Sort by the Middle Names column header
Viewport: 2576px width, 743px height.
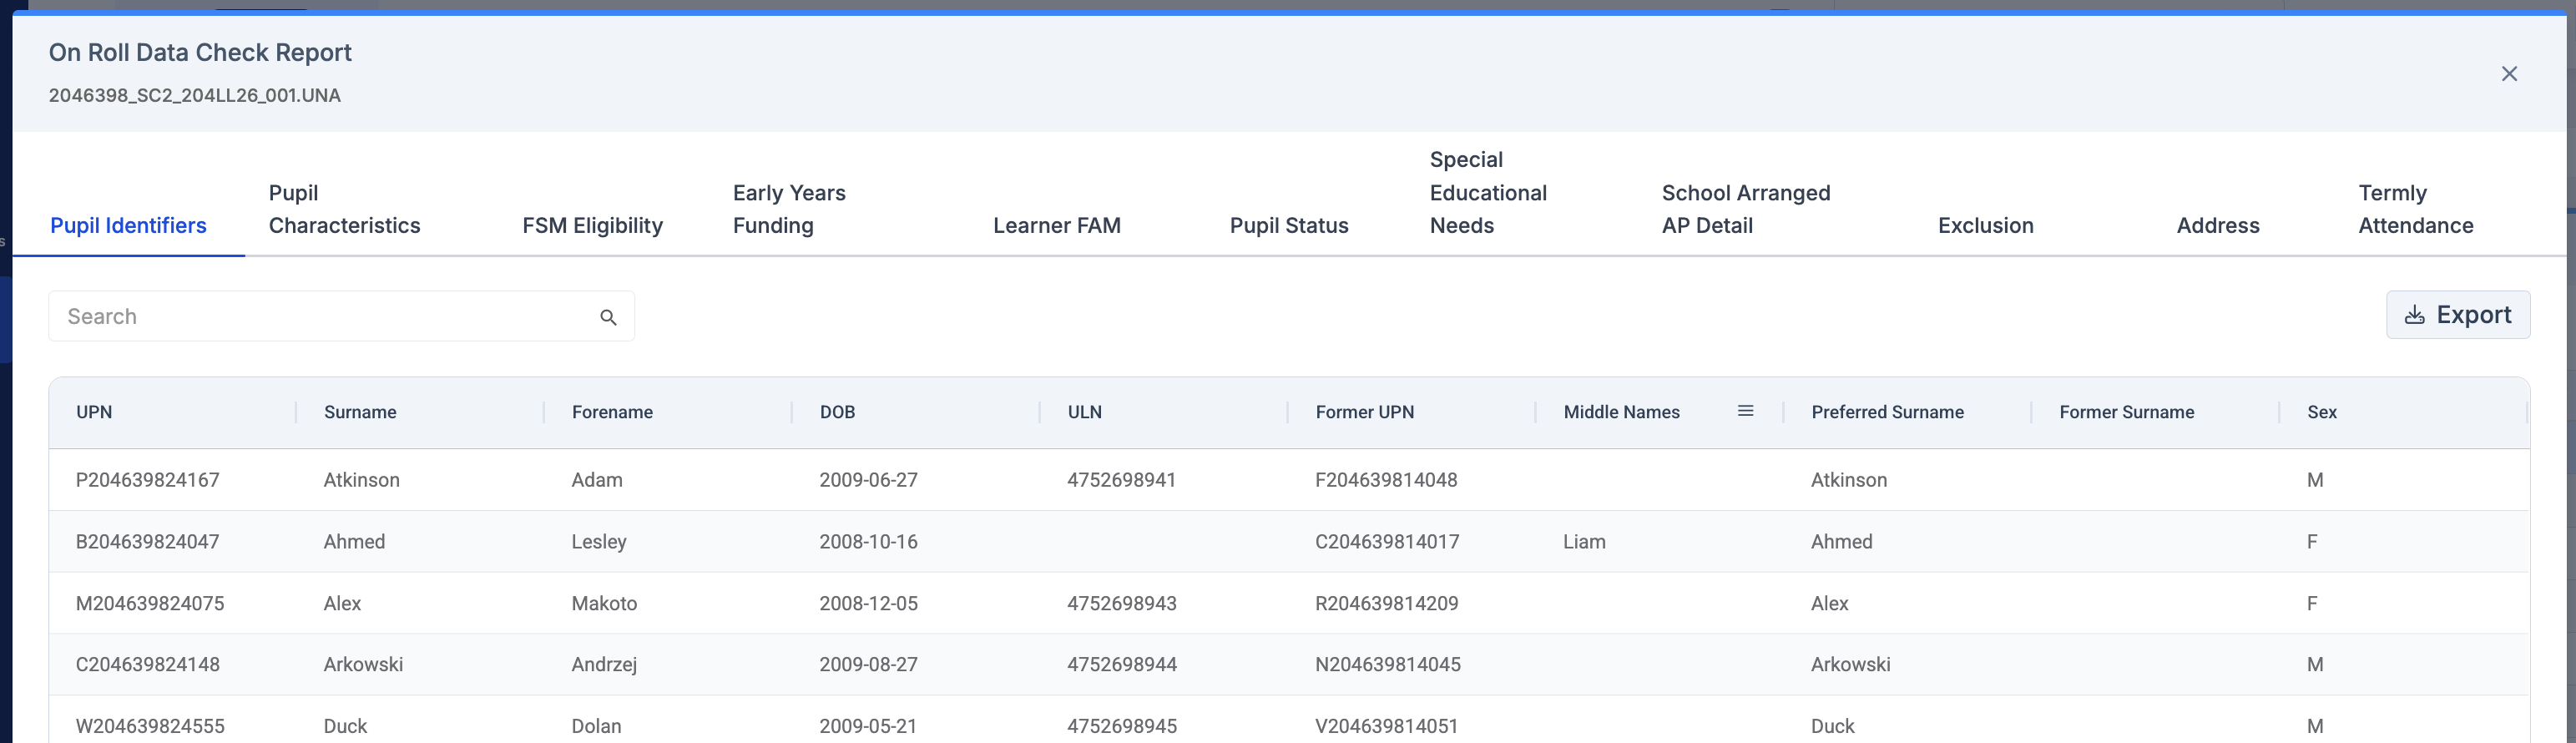(1621, 412)
